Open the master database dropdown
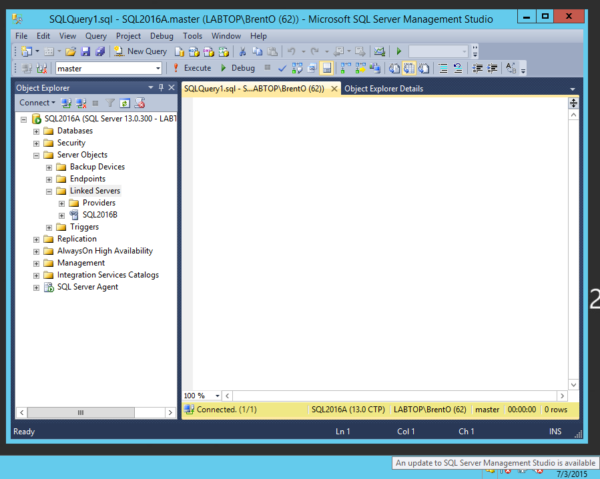This screenshot has width=600, height=479. click(157, 68)
